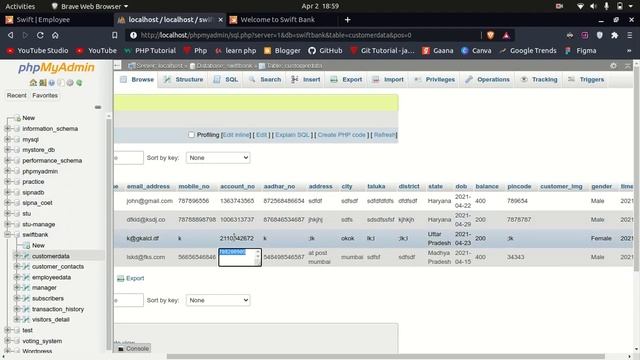Collapse all tree items via link icon
Screen dimensions: 640x360
[98, 107]
